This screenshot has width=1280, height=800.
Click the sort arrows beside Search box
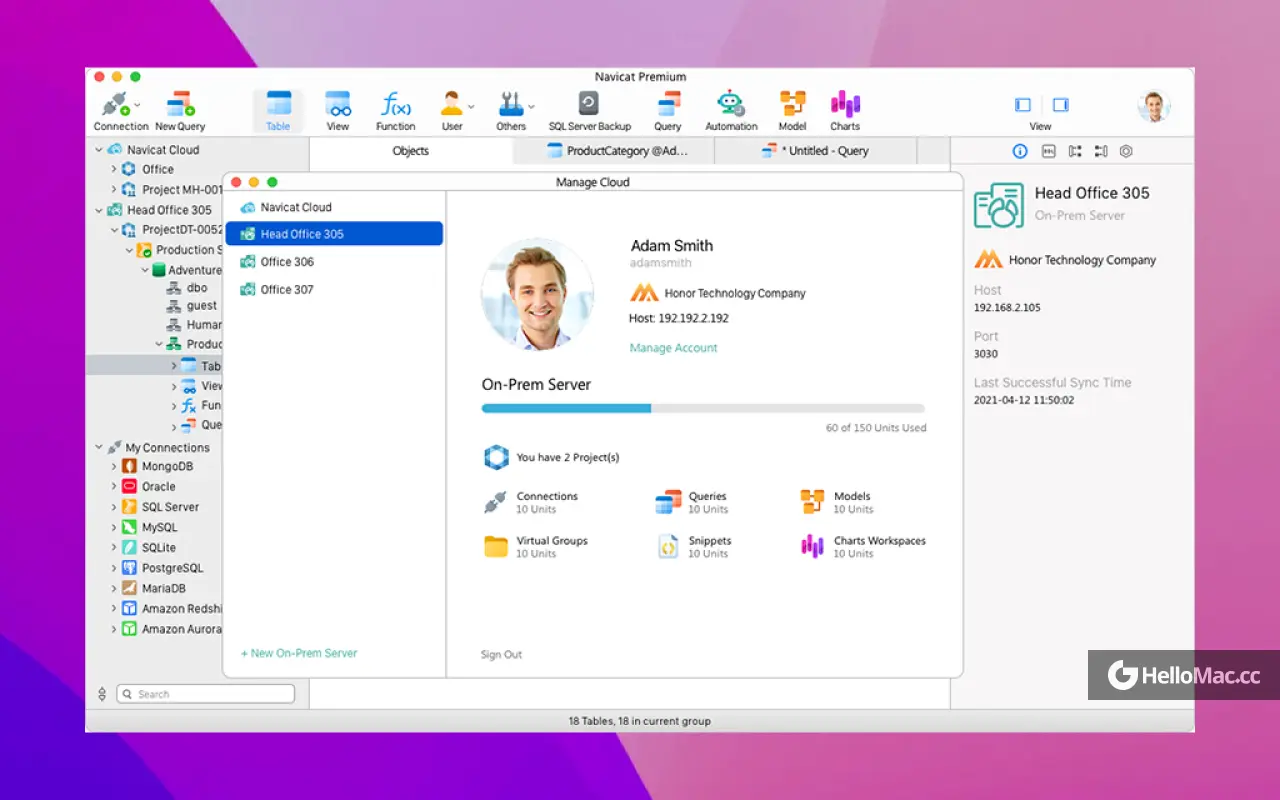tap(101, 694)
